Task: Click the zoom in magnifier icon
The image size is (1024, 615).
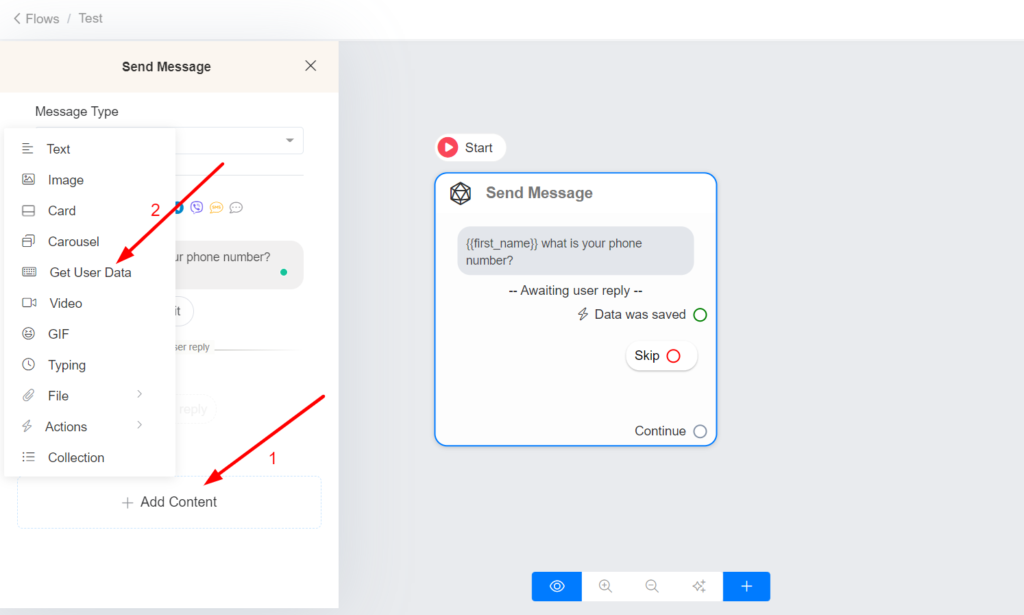Action: point(605,586)
